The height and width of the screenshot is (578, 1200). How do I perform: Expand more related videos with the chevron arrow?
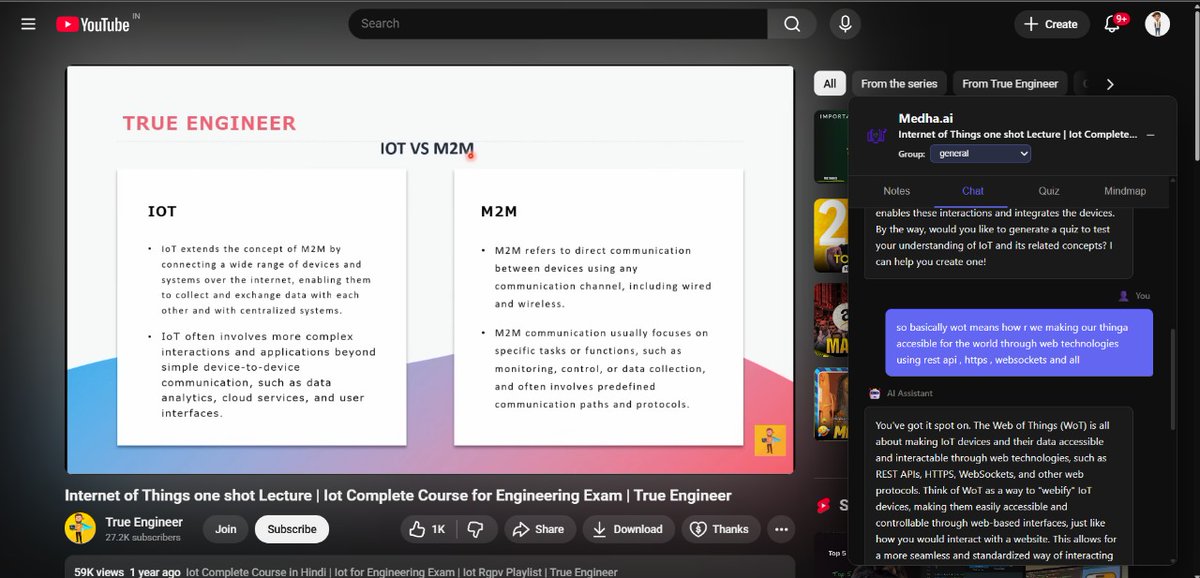(x=1110, y=84)
